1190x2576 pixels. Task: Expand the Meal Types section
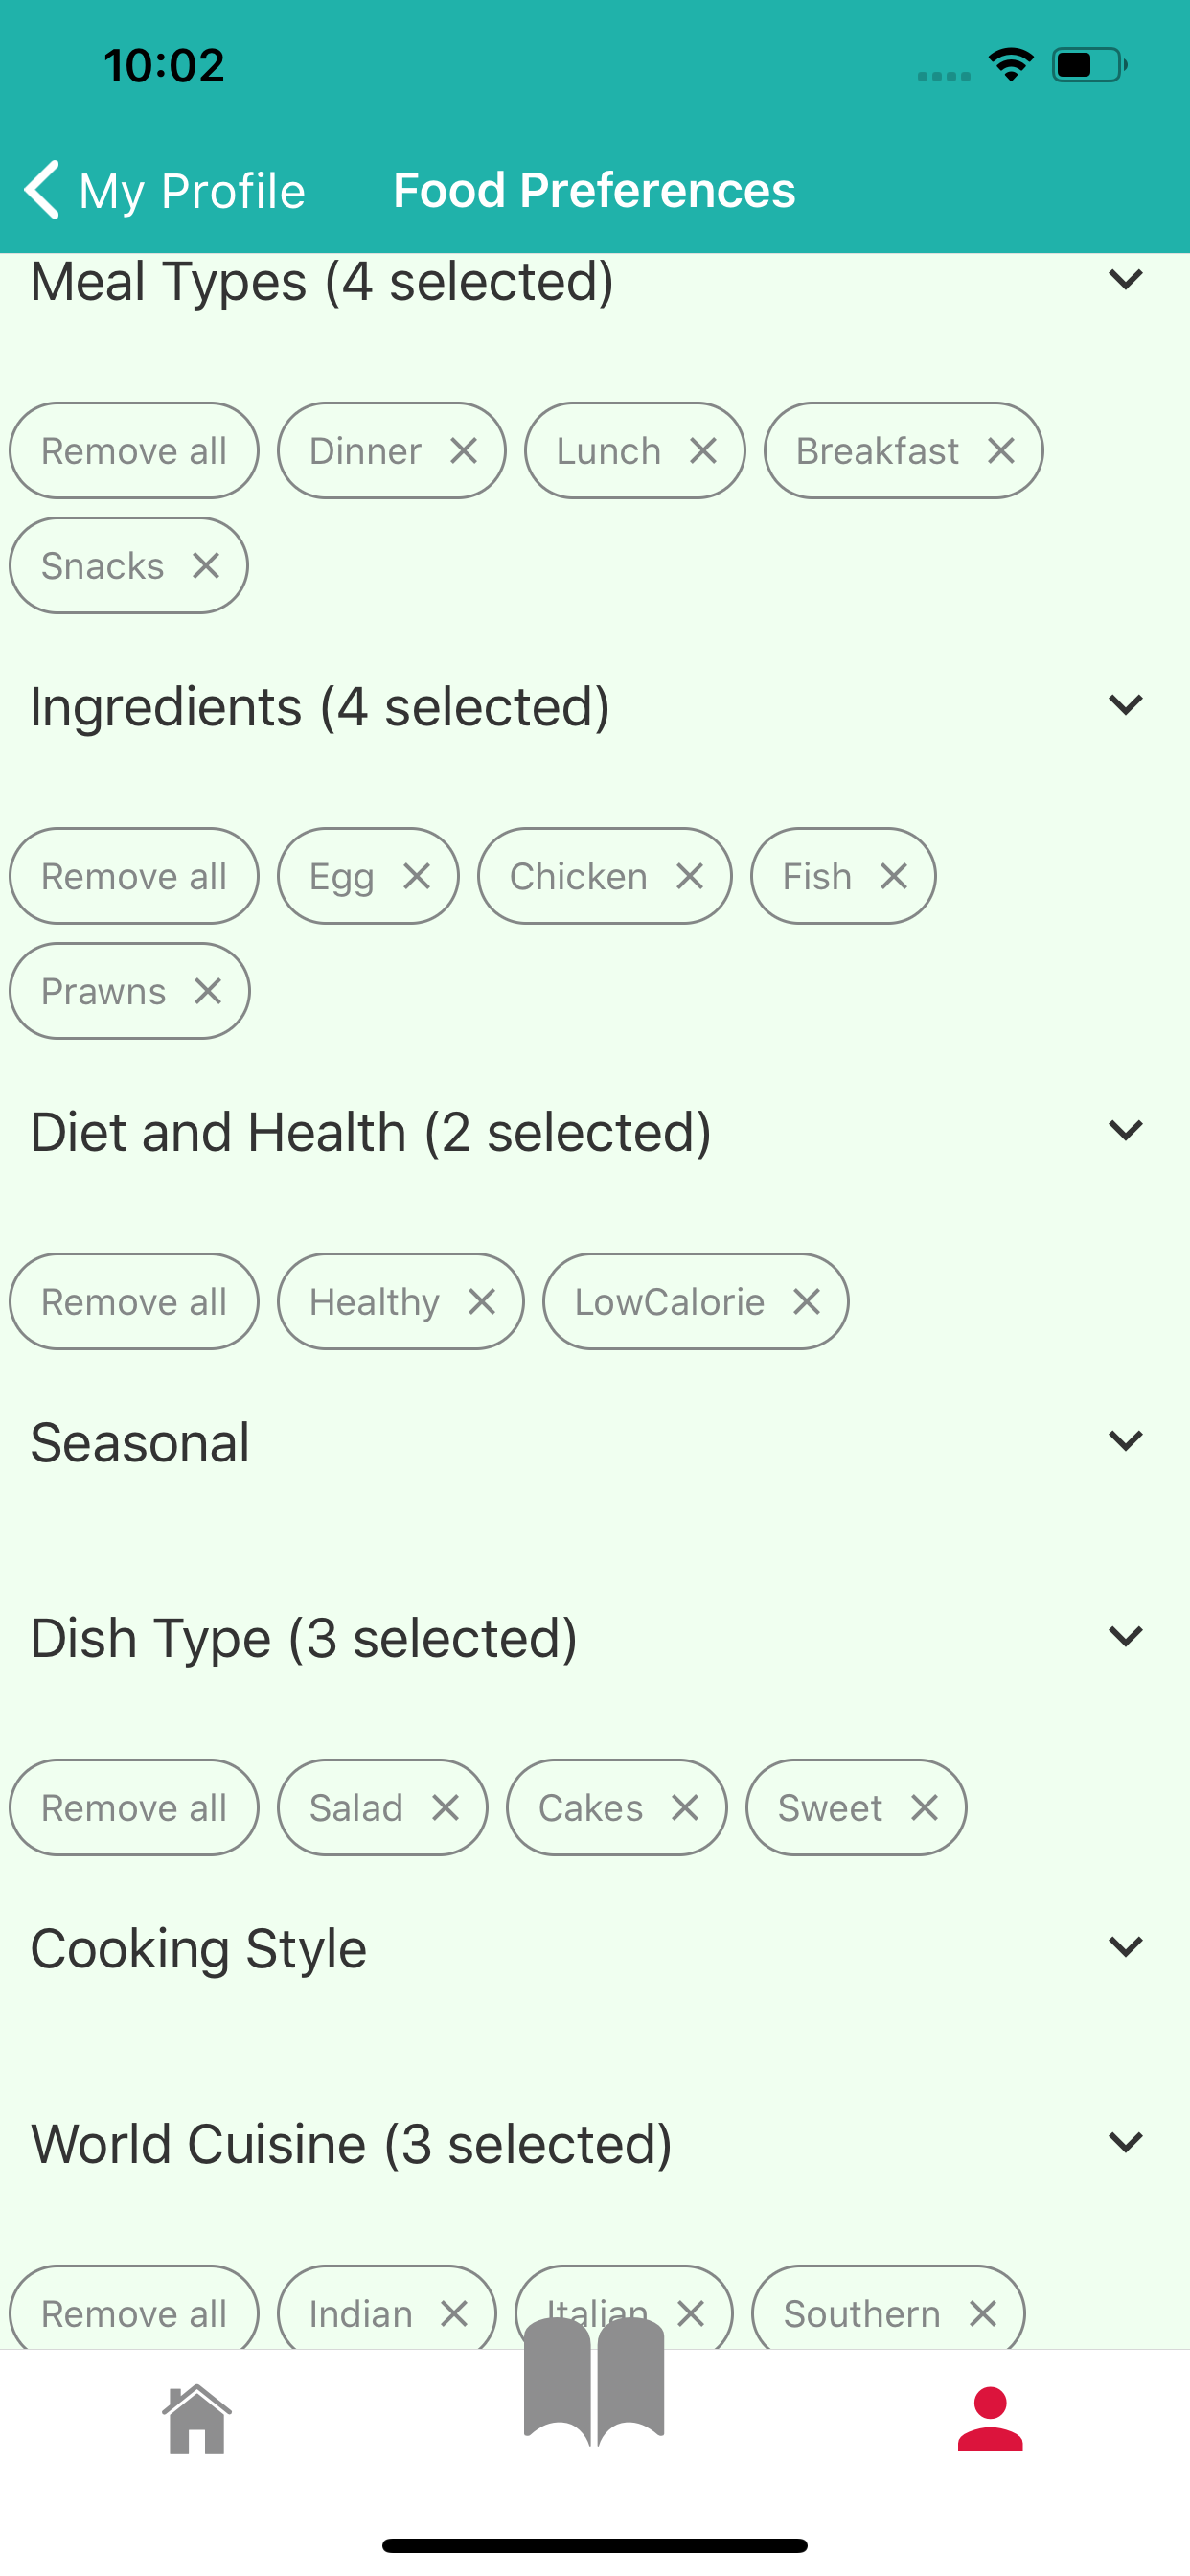tap(1126, 280)
